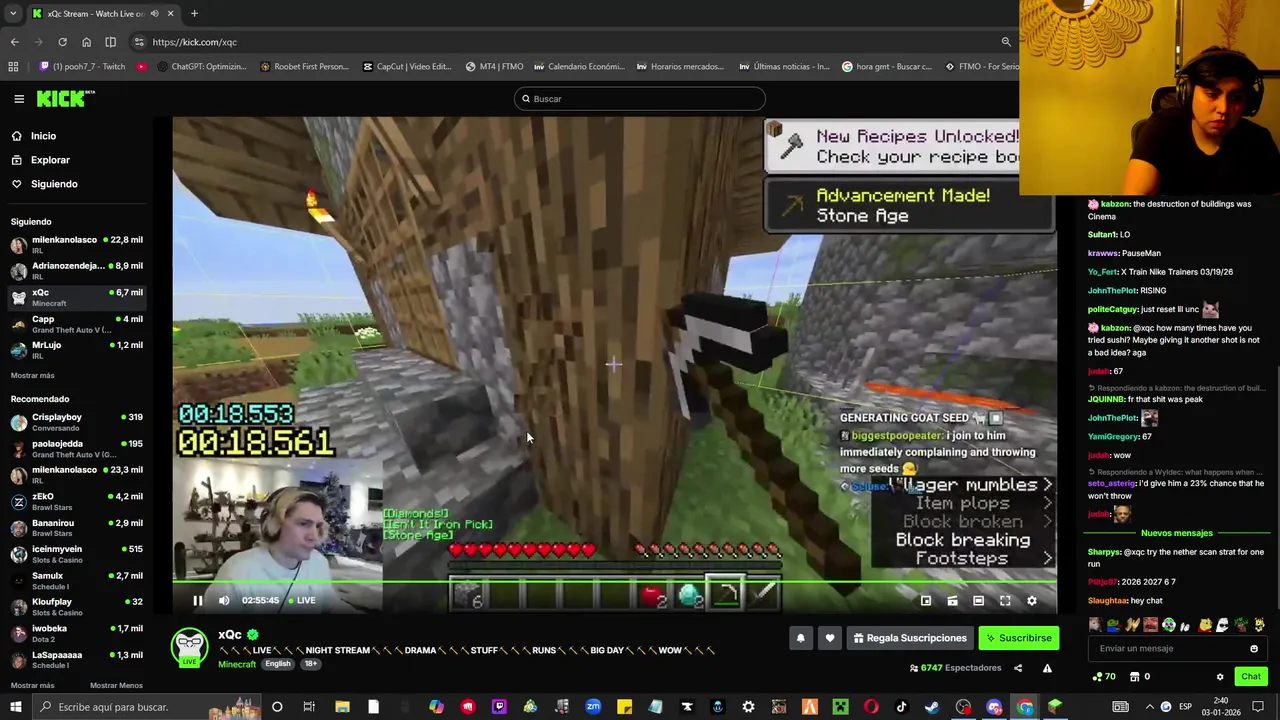1280x720 pixels.
Task: Share the stream with the share icon
Action: pos(1018,668)
